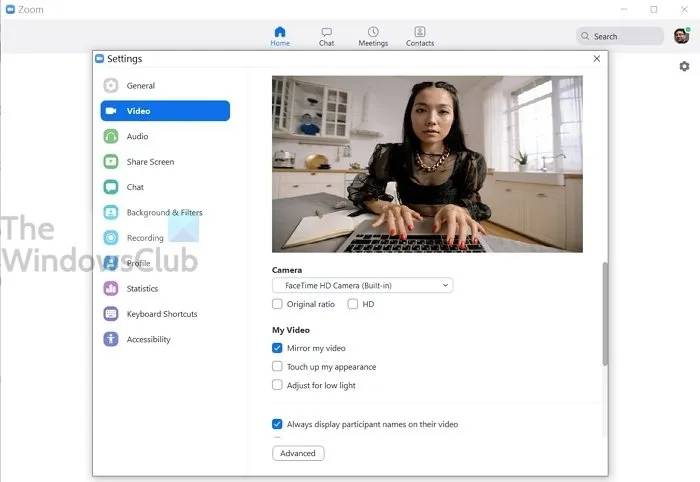Screen dimensions: 700x482
Task: Open Statistics settings icon
Action: point(111,289)
